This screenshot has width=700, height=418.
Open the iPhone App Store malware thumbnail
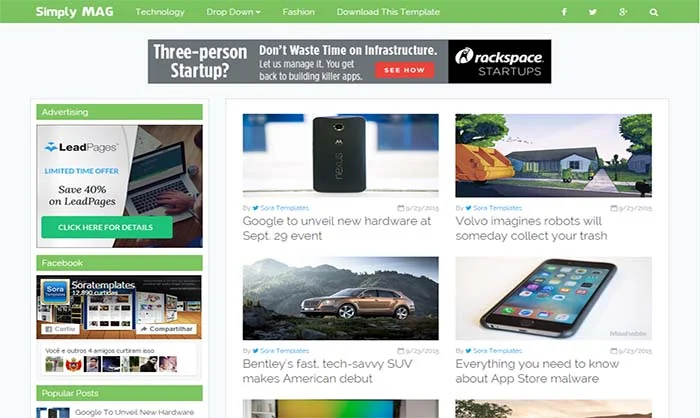[x=554, y=298]
